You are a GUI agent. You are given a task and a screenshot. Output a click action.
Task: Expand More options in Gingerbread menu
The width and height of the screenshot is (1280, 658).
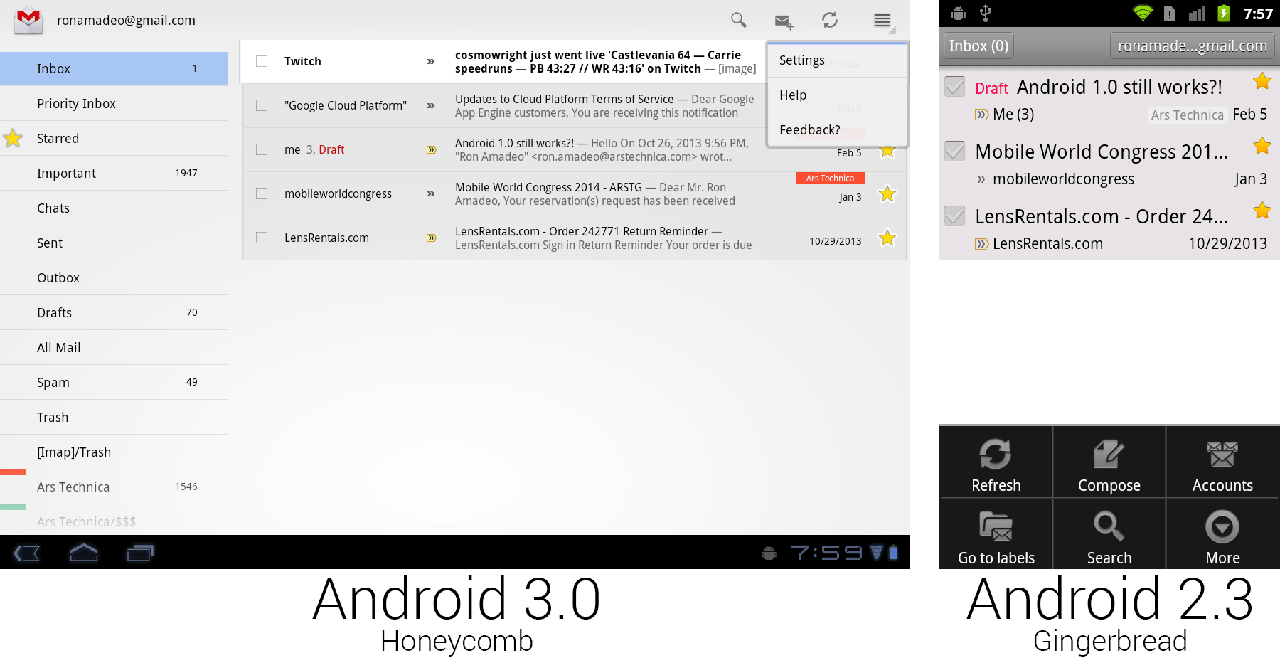[1222, 539]
